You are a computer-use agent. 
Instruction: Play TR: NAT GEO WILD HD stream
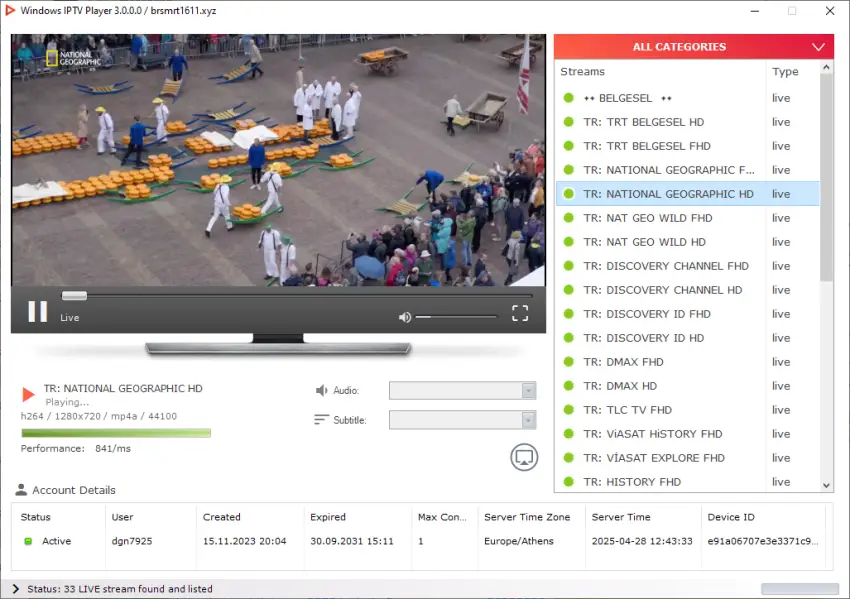tap(687, 242)
